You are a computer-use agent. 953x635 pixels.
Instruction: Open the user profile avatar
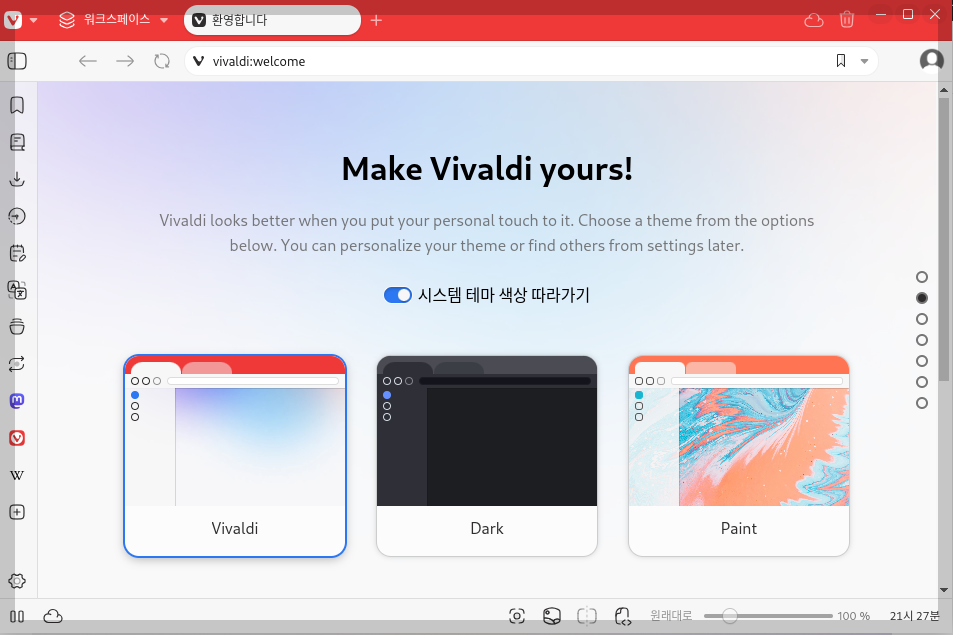[931, 61]
